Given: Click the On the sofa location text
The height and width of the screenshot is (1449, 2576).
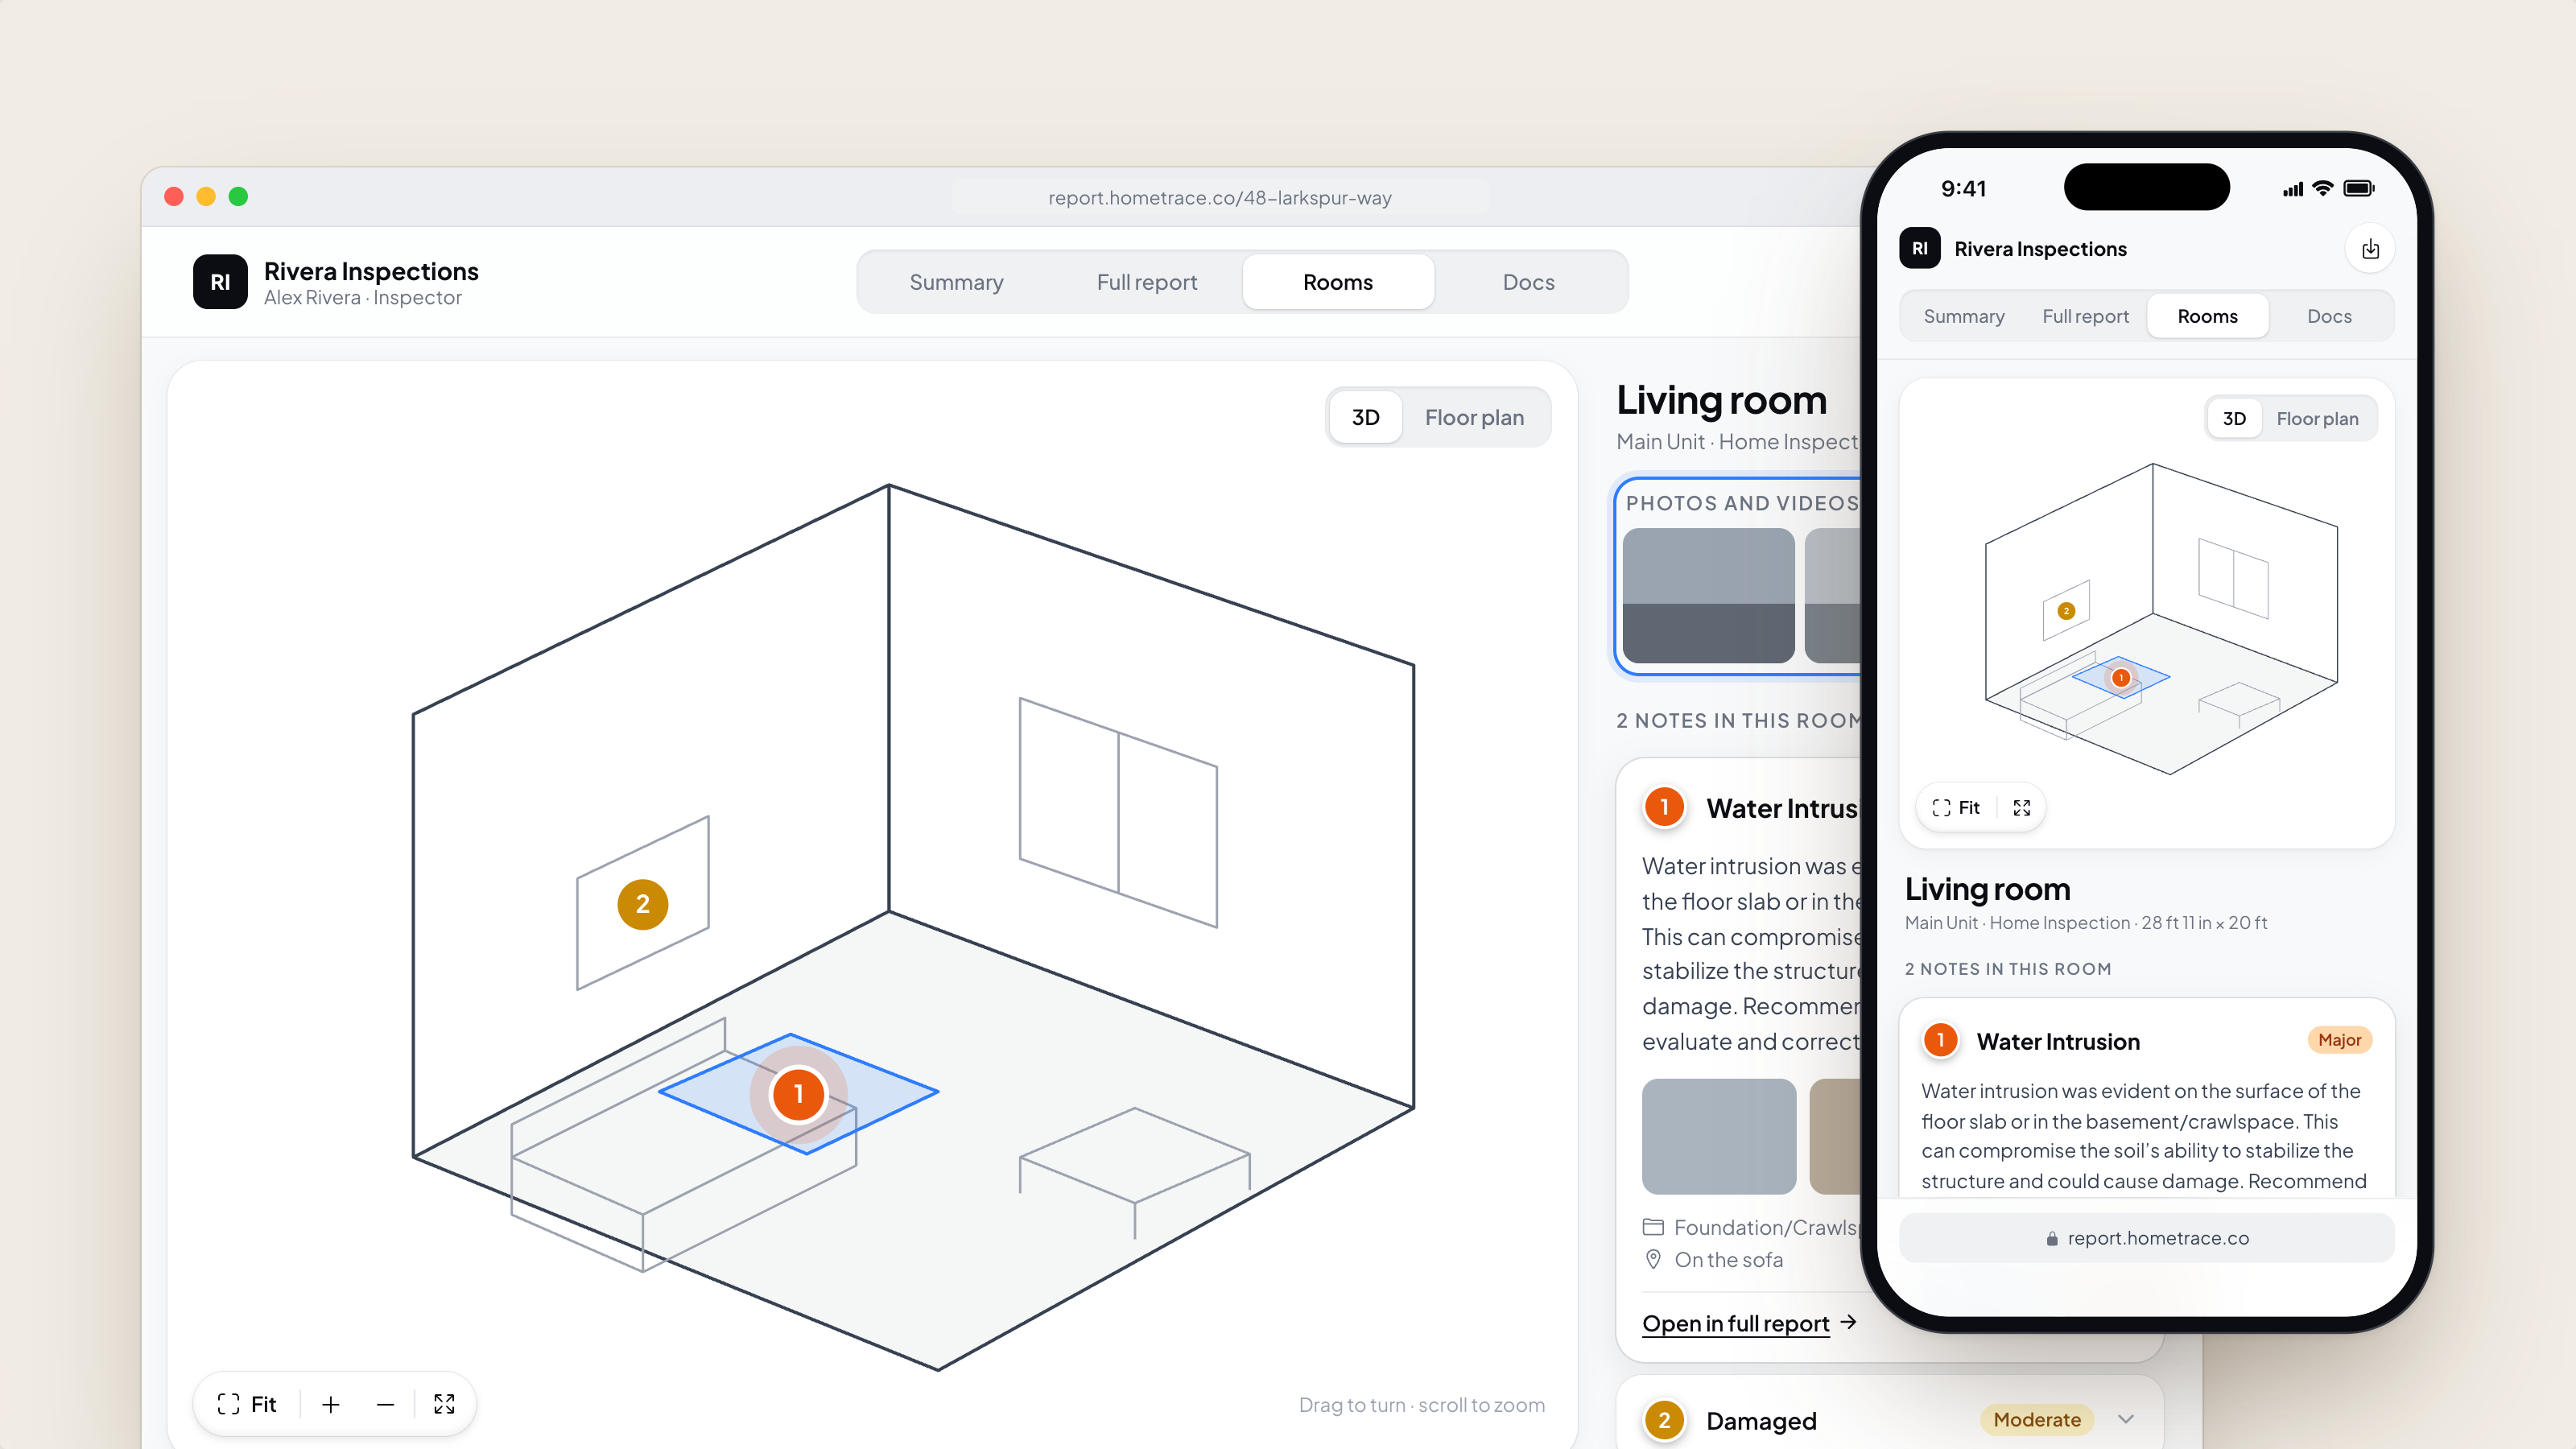Looking at the screenshot, I should coord(1728,1260).
